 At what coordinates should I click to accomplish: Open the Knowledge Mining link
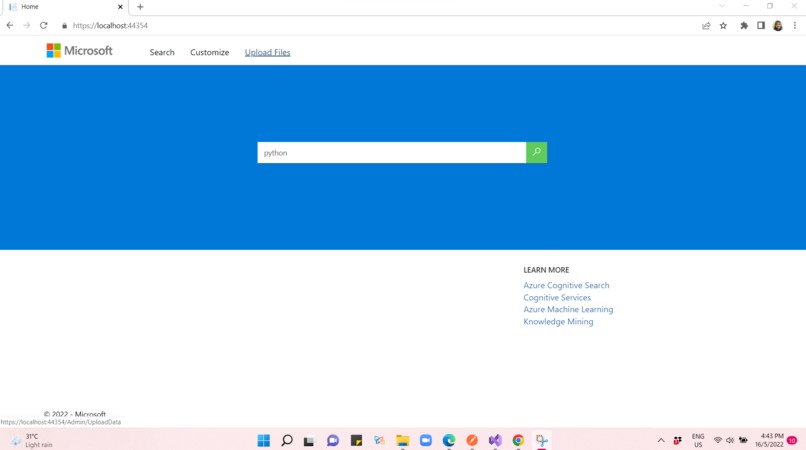click(x=558, y=322)
